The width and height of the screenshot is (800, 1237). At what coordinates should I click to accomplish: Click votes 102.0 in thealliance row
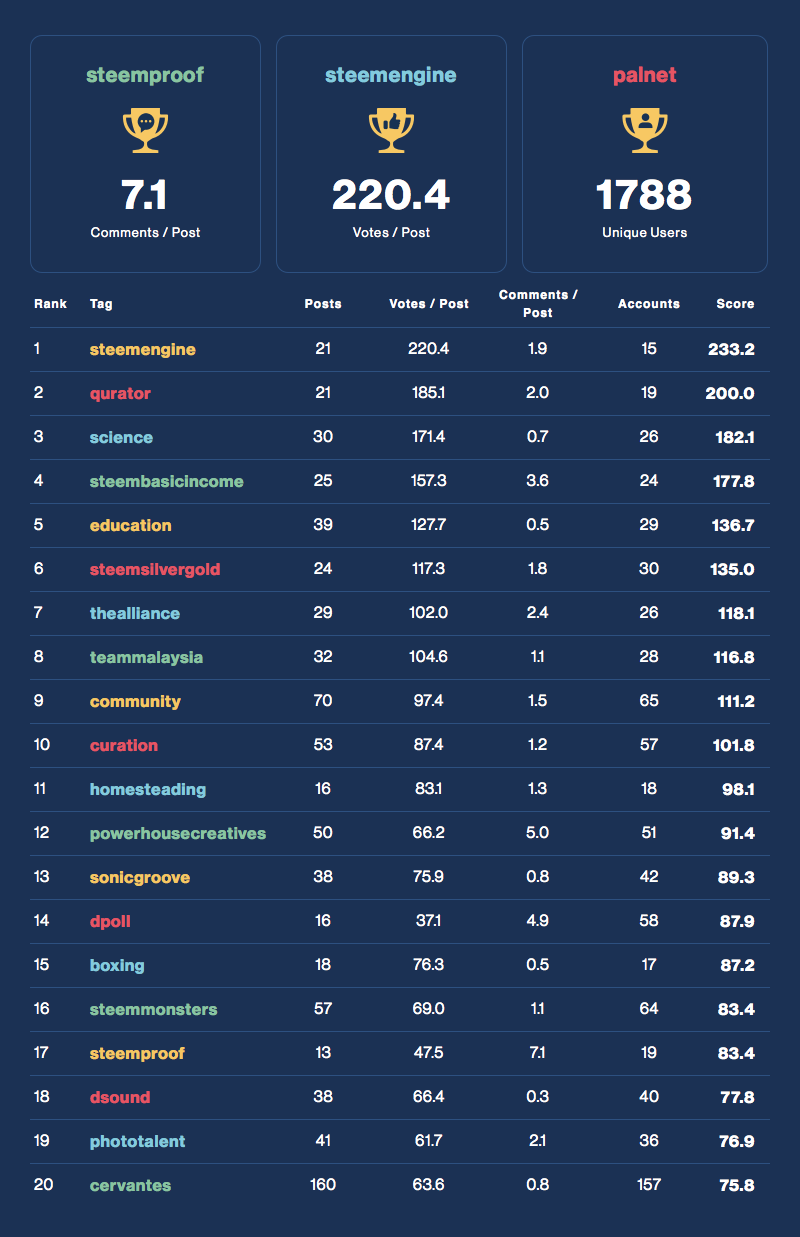(429, 613)
